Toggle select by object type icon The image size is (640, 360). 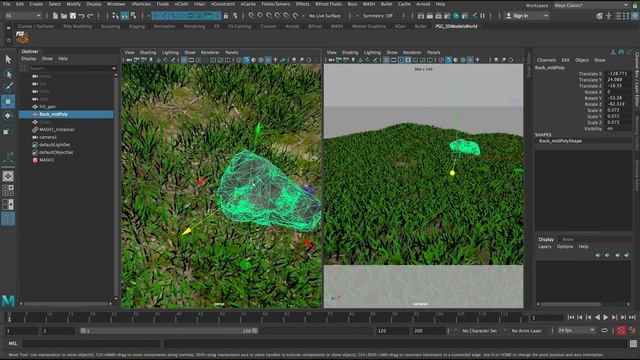(x=124, y=16)
